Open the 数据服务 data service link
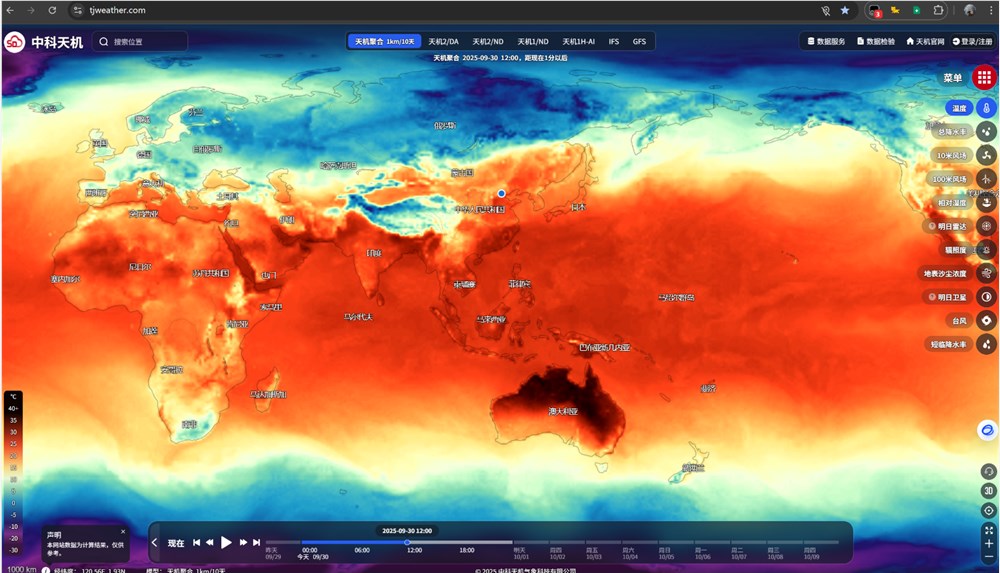The image size is (1000, 573). [x=826, y=41]
